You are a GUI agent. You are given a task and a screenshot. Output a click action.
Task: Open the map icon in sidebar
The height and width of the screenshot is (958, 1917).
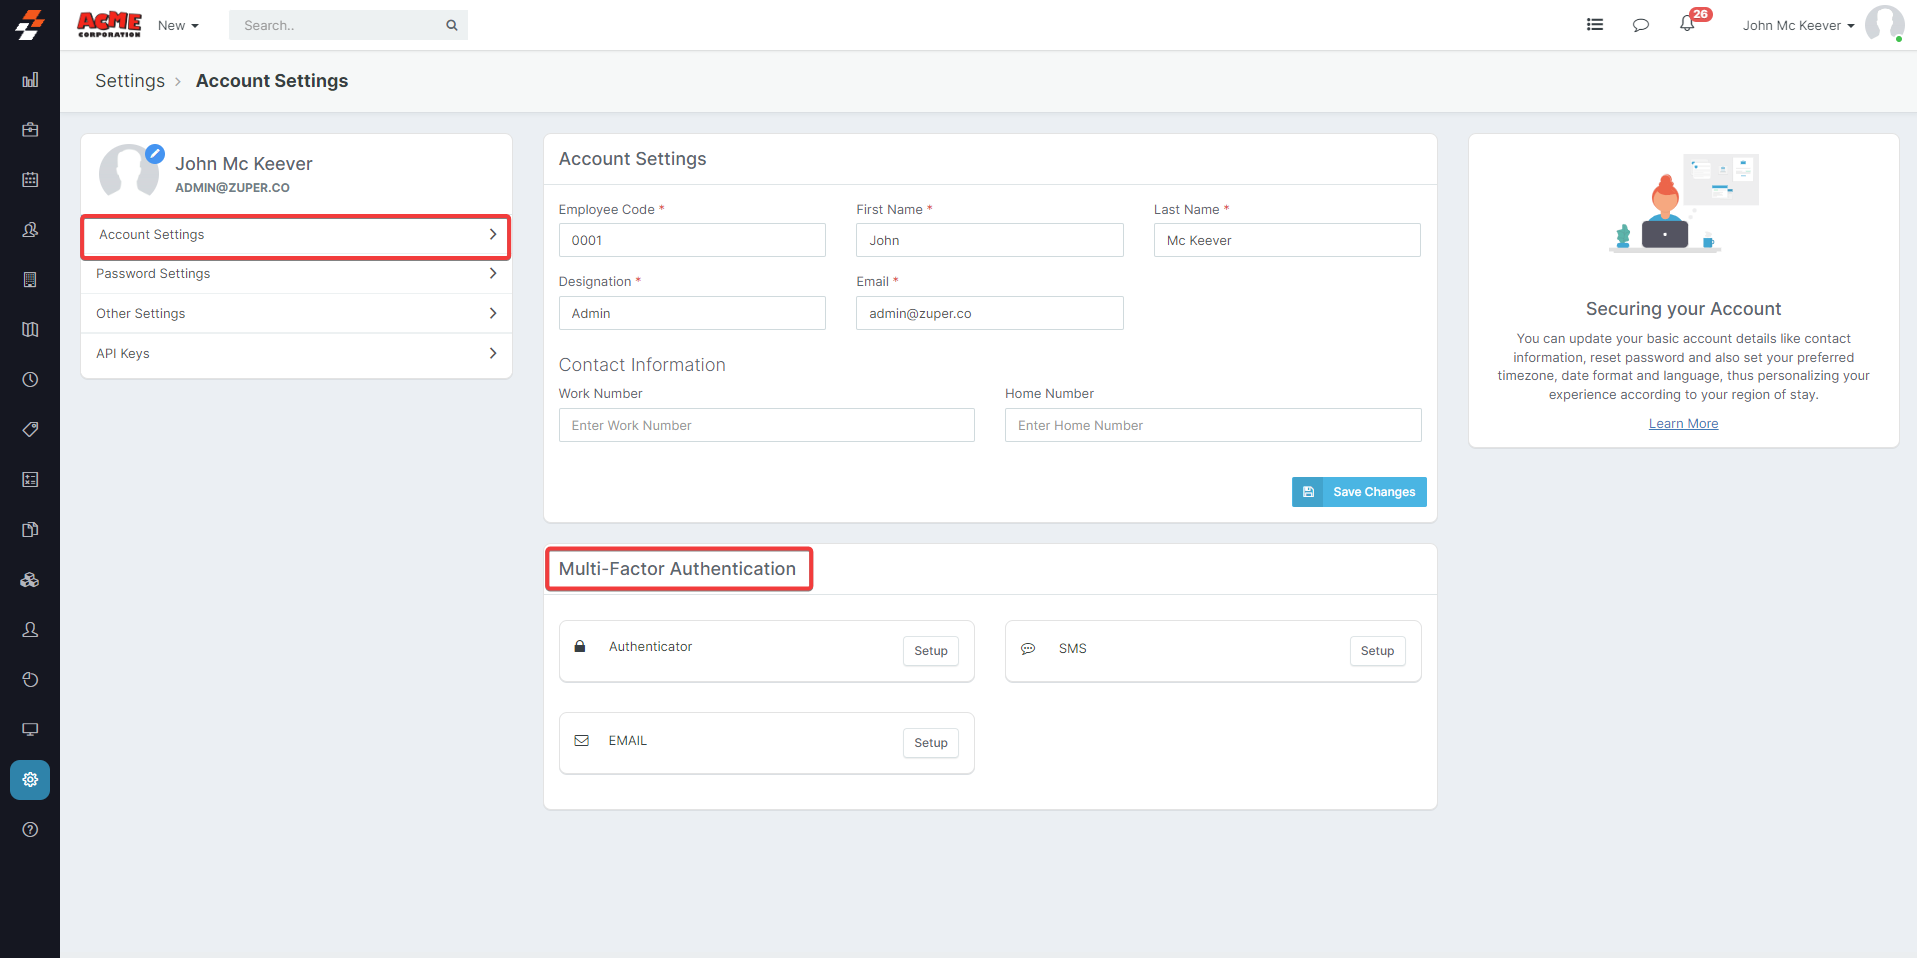(30, 330)
